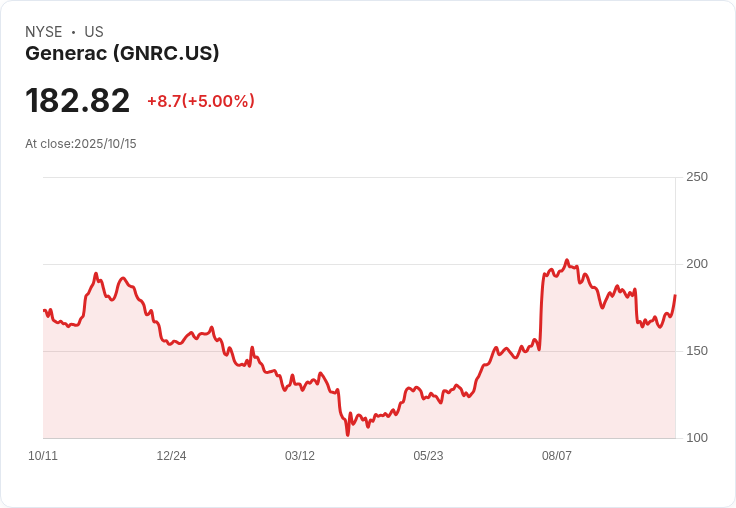
Task: Click the starting leftmost point of the price line
Action: pyautogui.click(x=44, y=310)
